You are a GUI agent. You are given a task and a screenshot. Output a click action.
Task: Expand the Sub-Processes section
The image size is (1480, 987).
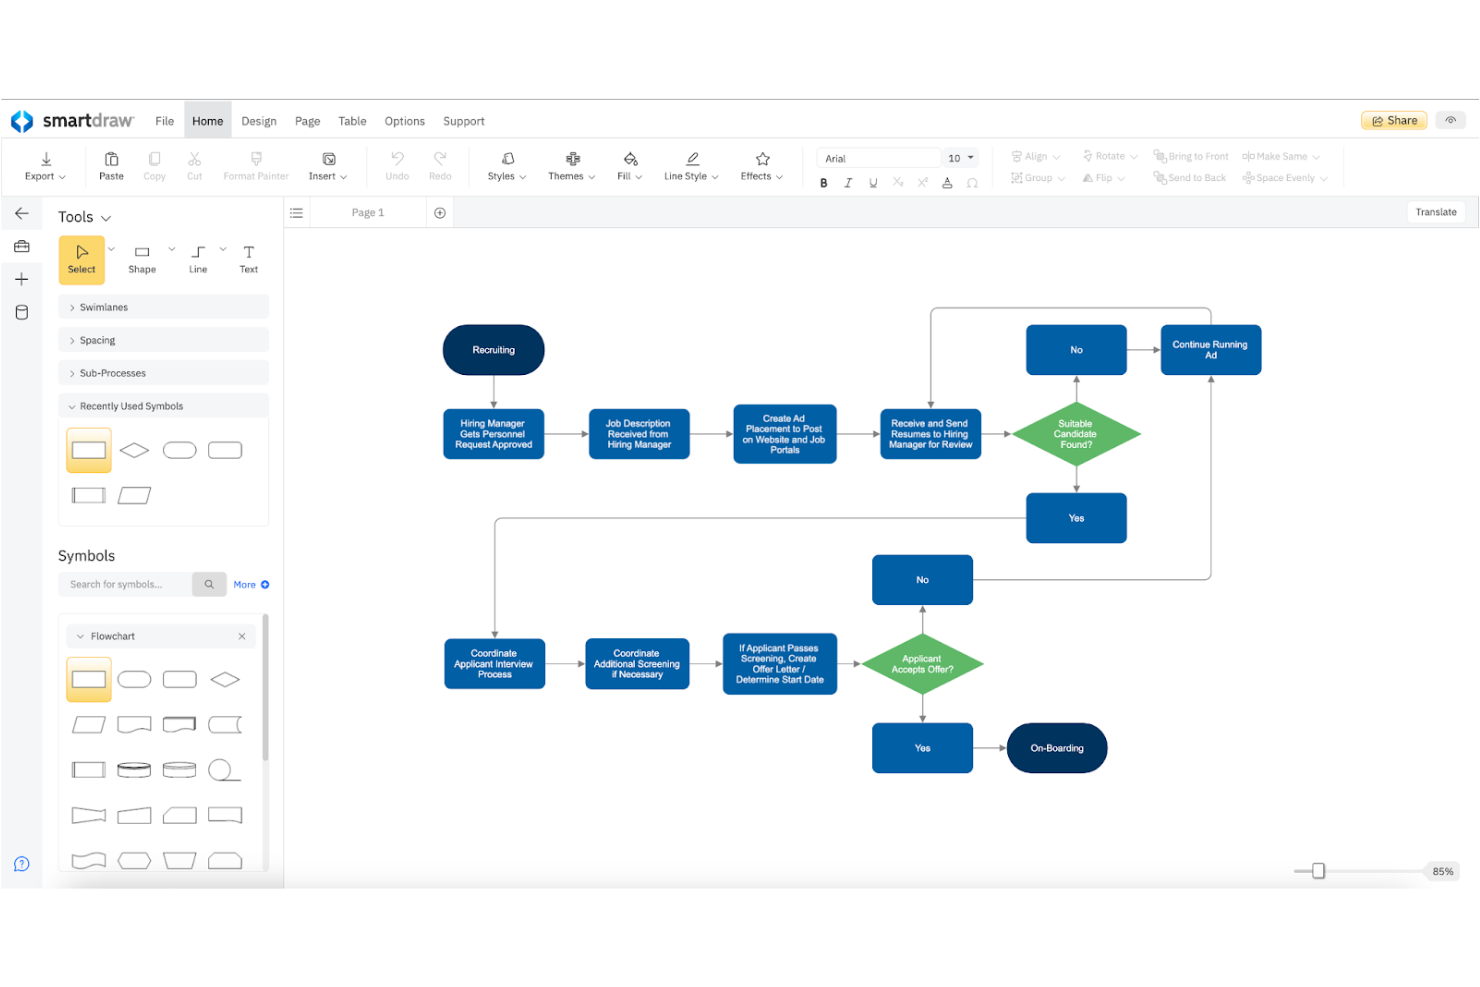[164, 373]
